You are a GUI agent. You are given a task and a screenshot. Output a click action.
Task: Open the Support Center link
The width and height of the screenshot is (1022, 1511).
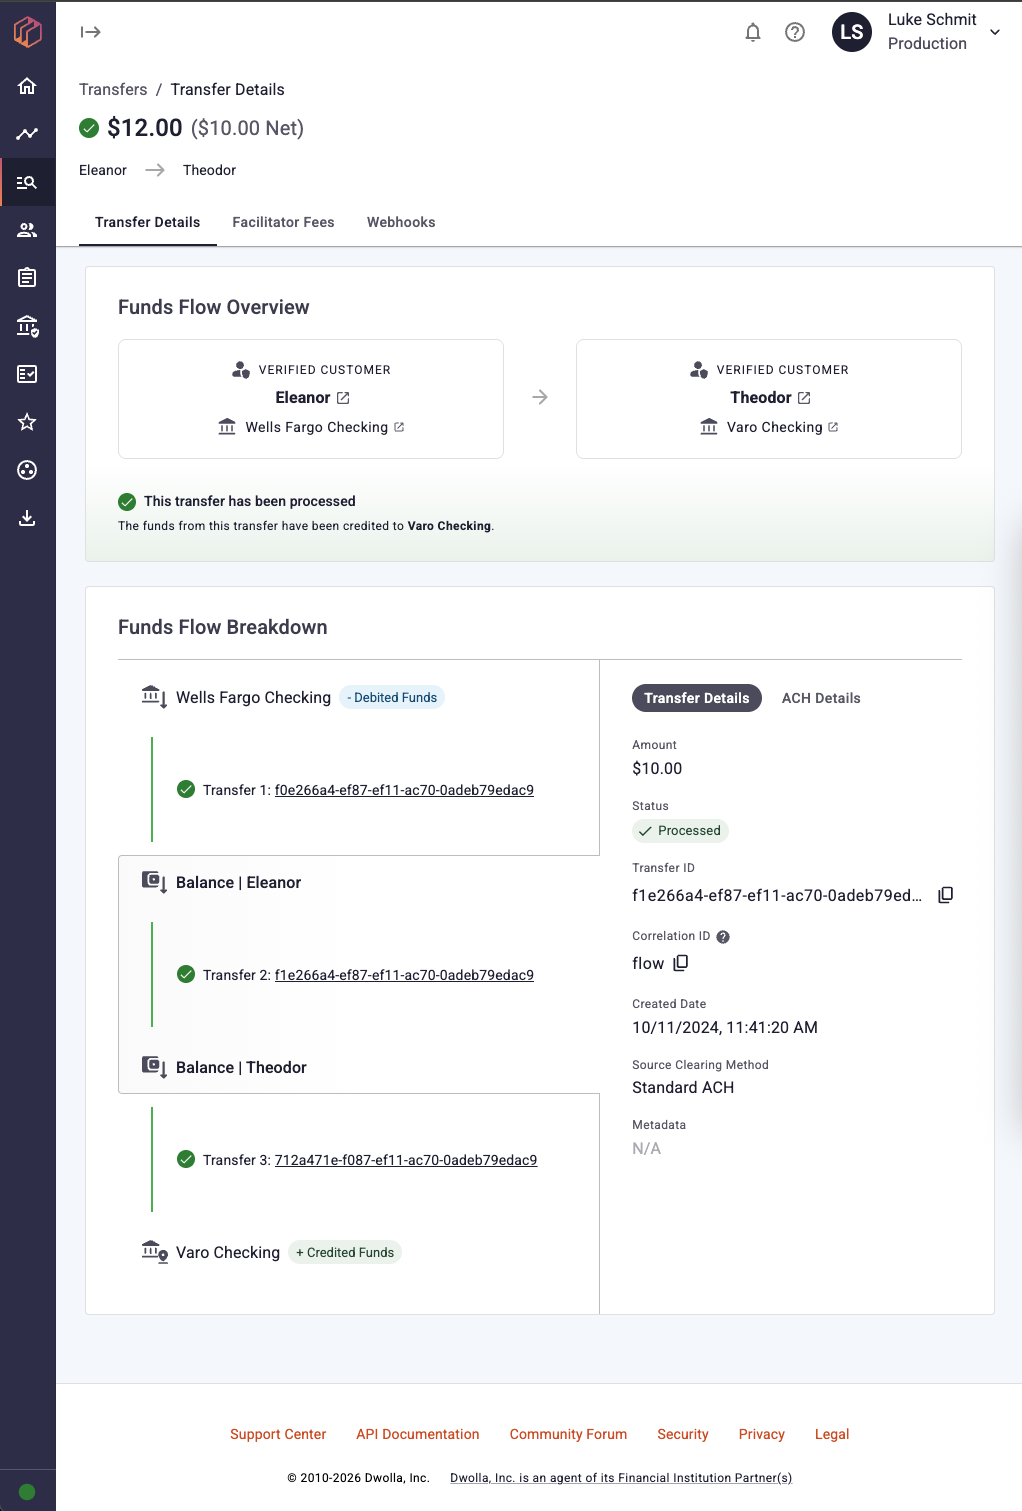(278, 1434)
